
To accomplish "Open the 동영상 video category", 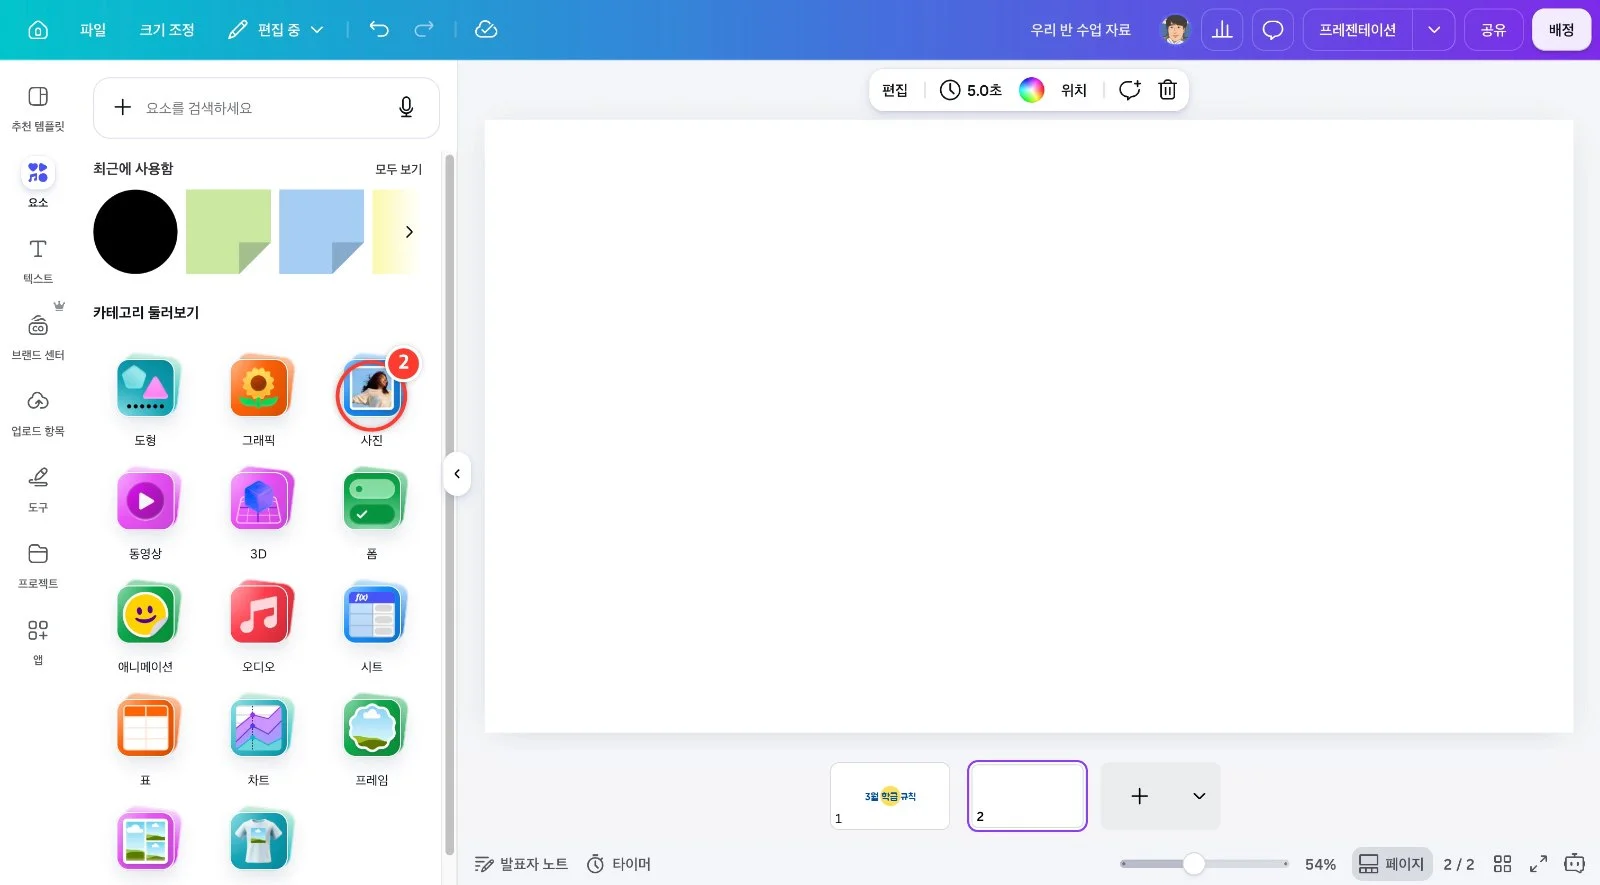I will pyautogui.click(x=146, y=514).
